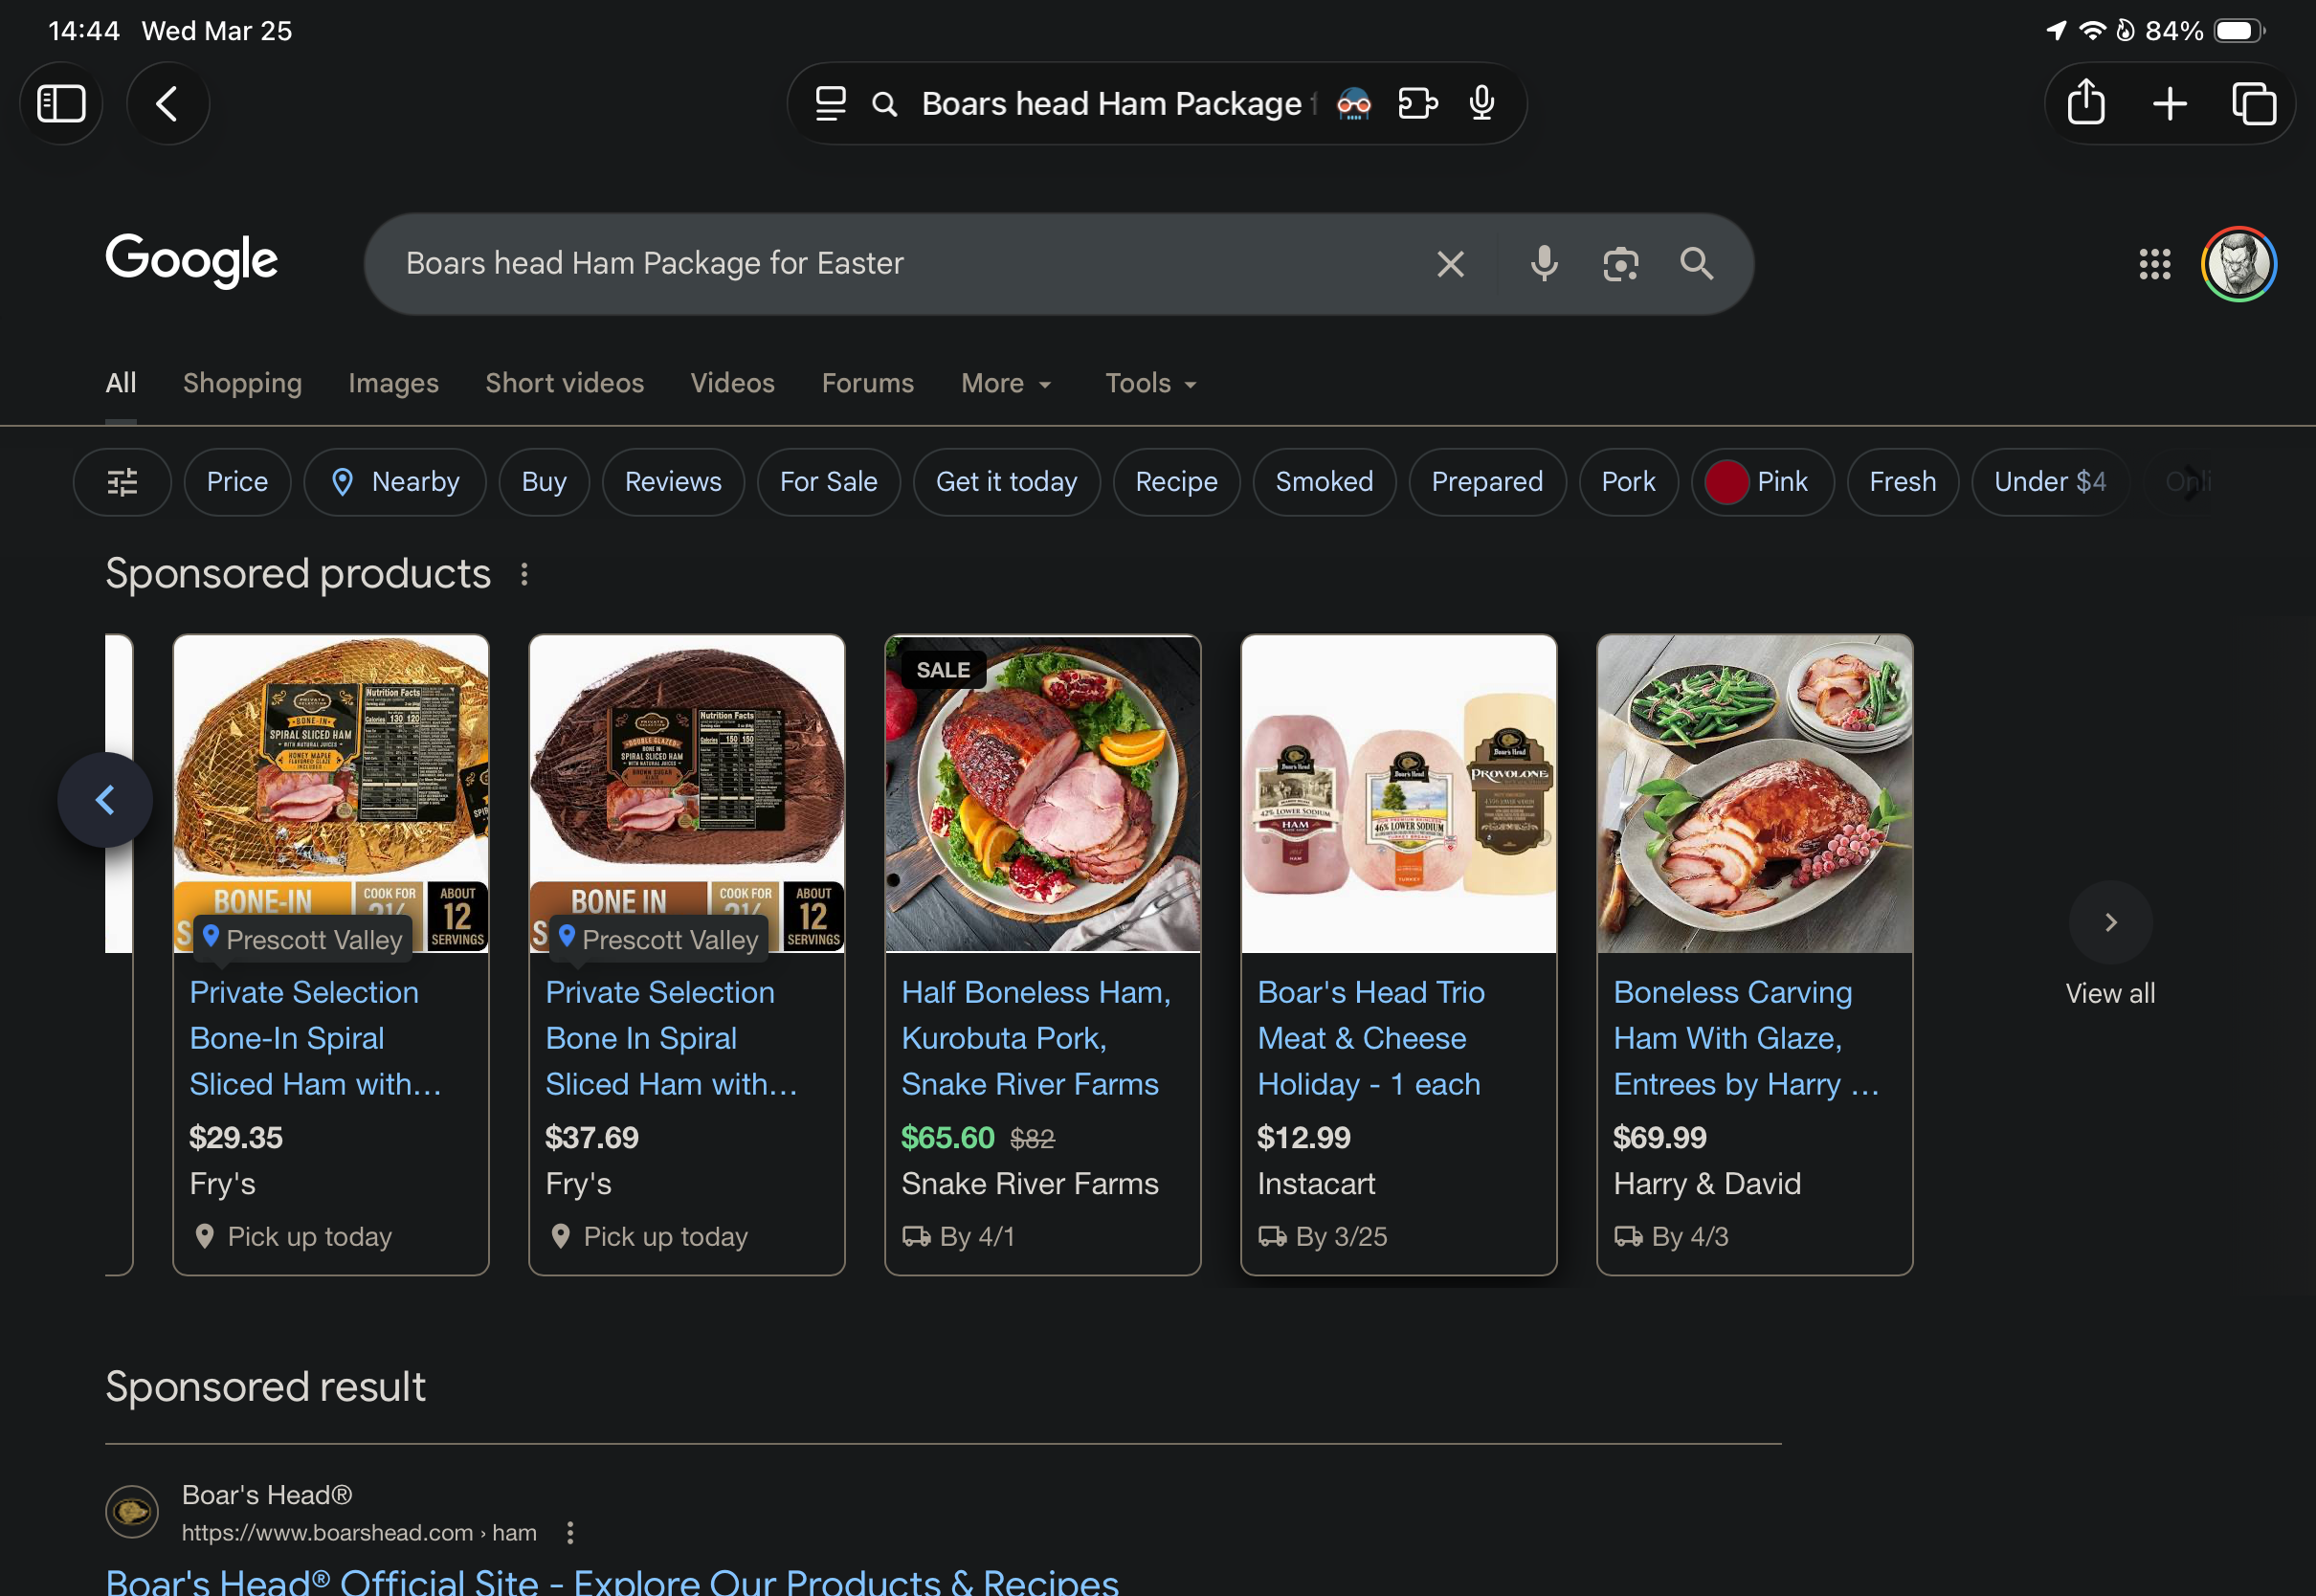
Task: Apply the Fresh filter chip
Action: pos(1902,482)
